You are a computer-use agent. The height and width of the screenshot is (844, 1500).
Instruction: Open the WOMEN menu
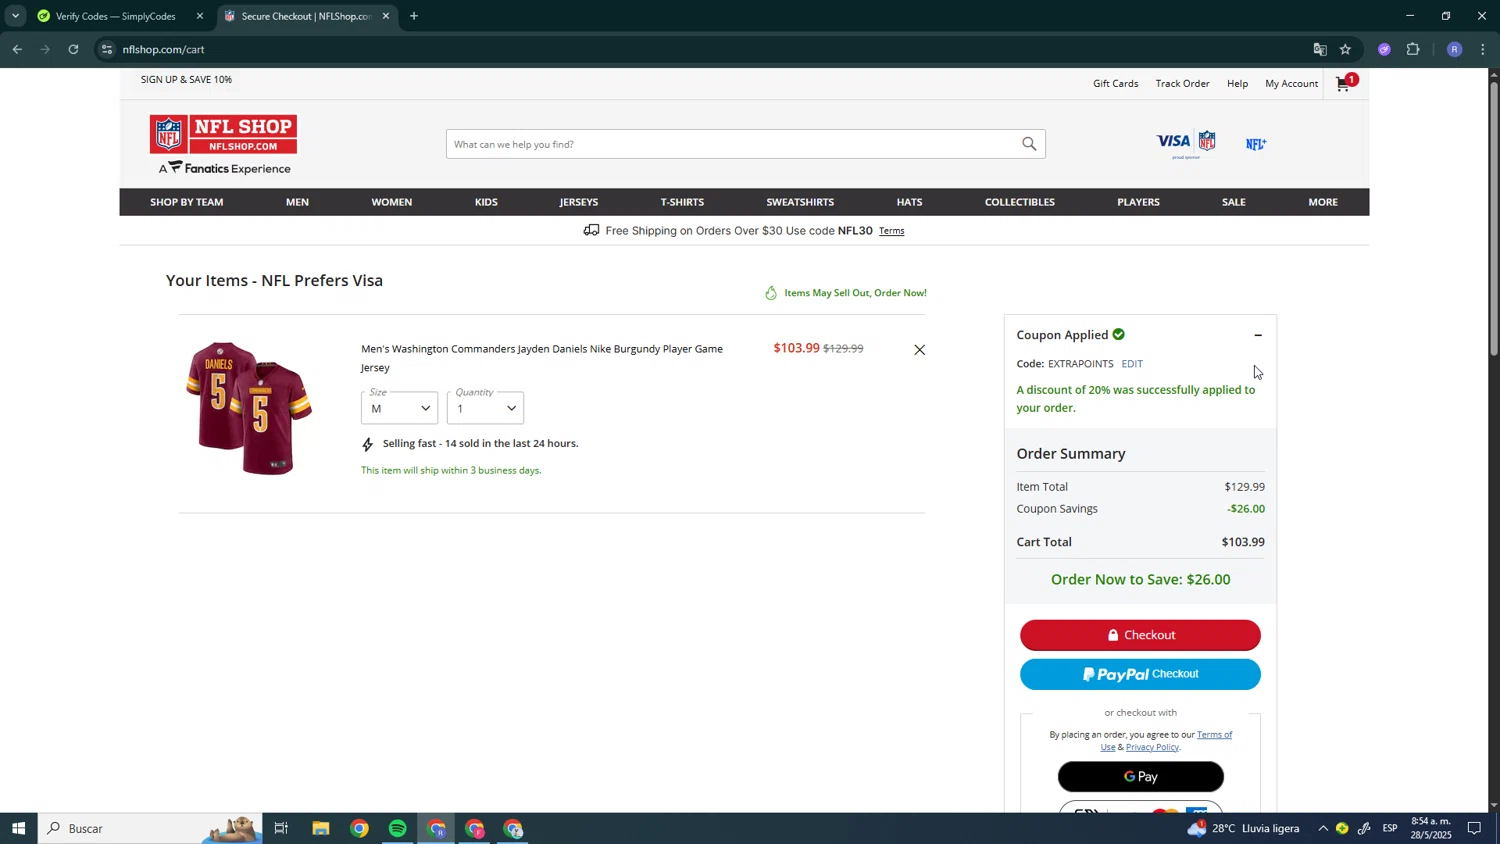[x=392, y=202]
